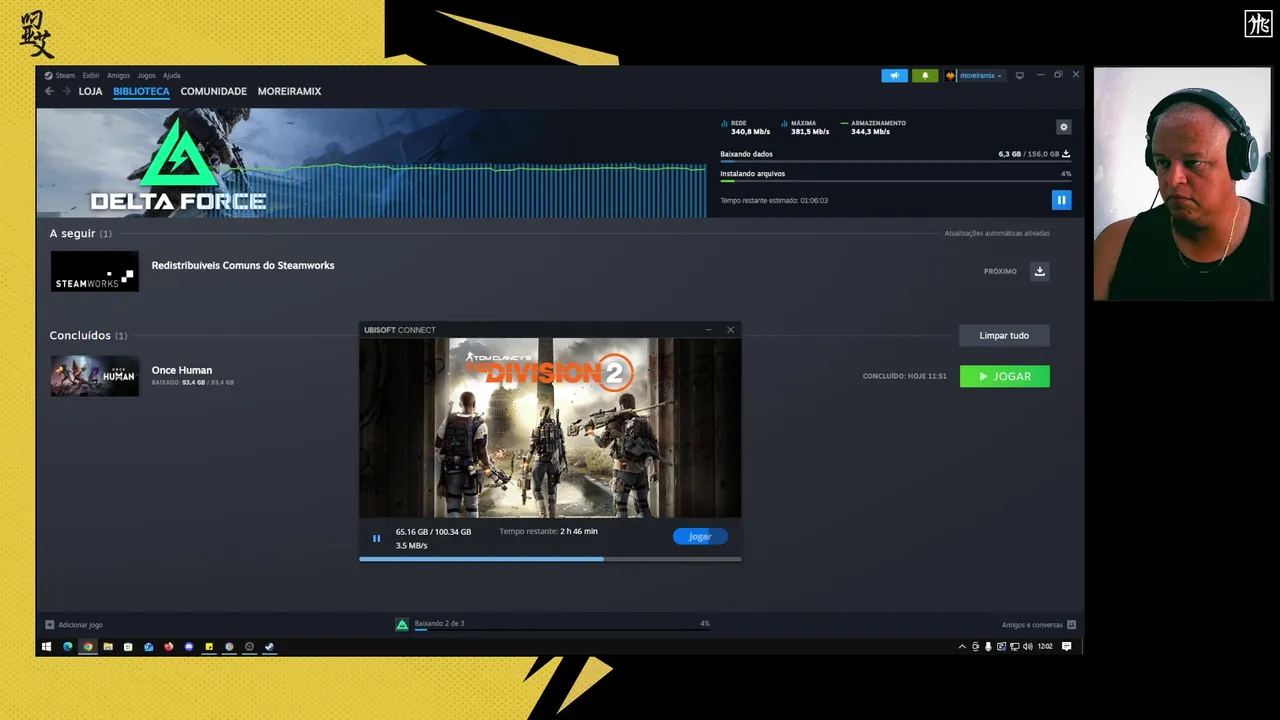Close the Ubisoft Connect window
This screenshot has width=1280, height=720.
pos(730,330)
